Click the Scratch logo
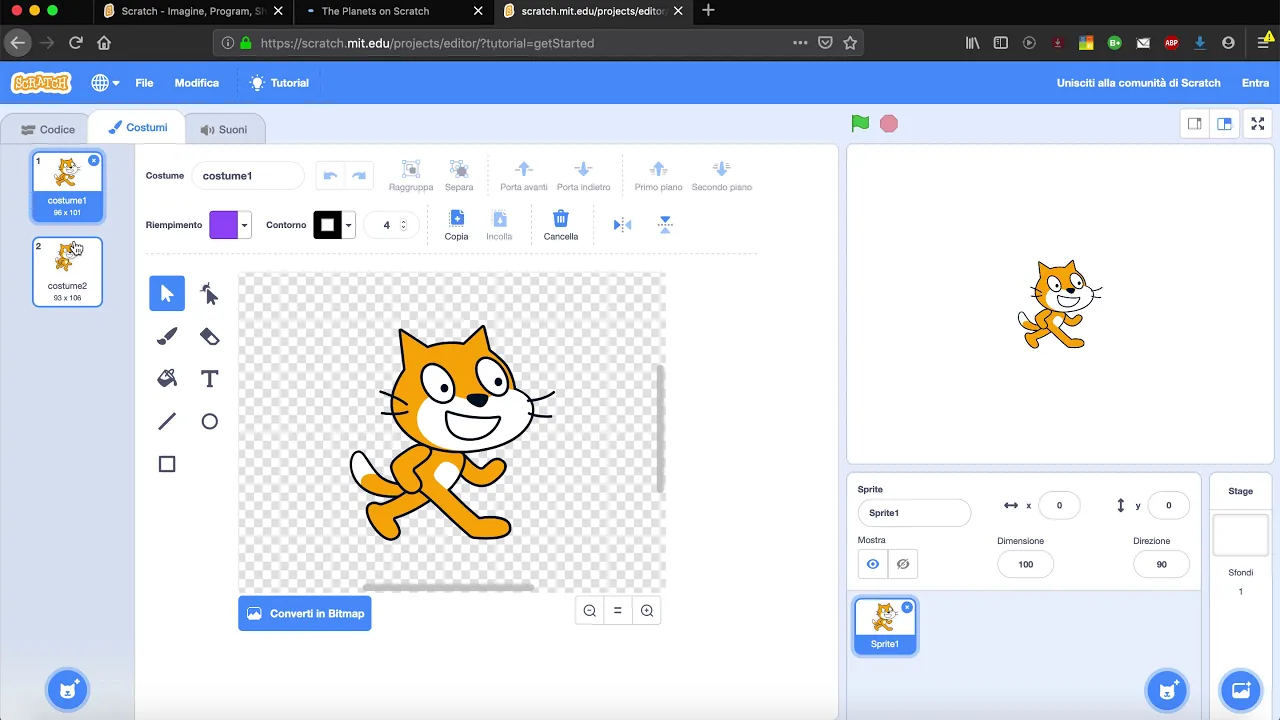The width and height of the screenshot is (1280, 720). tap(41, 83)
